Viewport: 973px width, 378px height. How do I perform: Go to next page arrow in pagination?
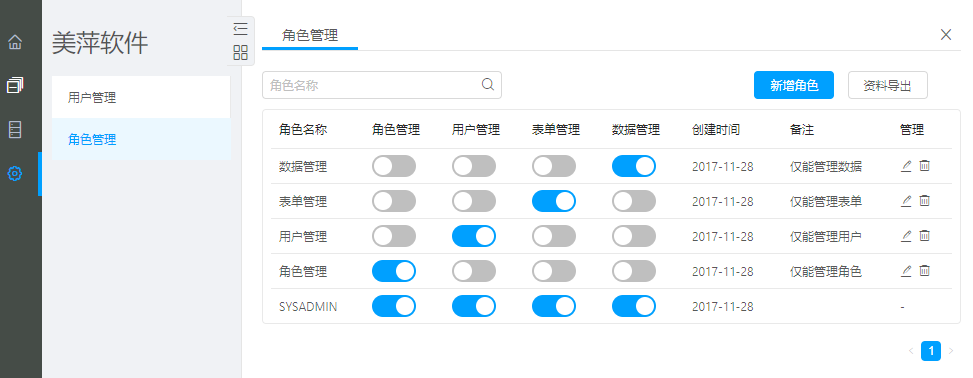[x=951, y=351]
